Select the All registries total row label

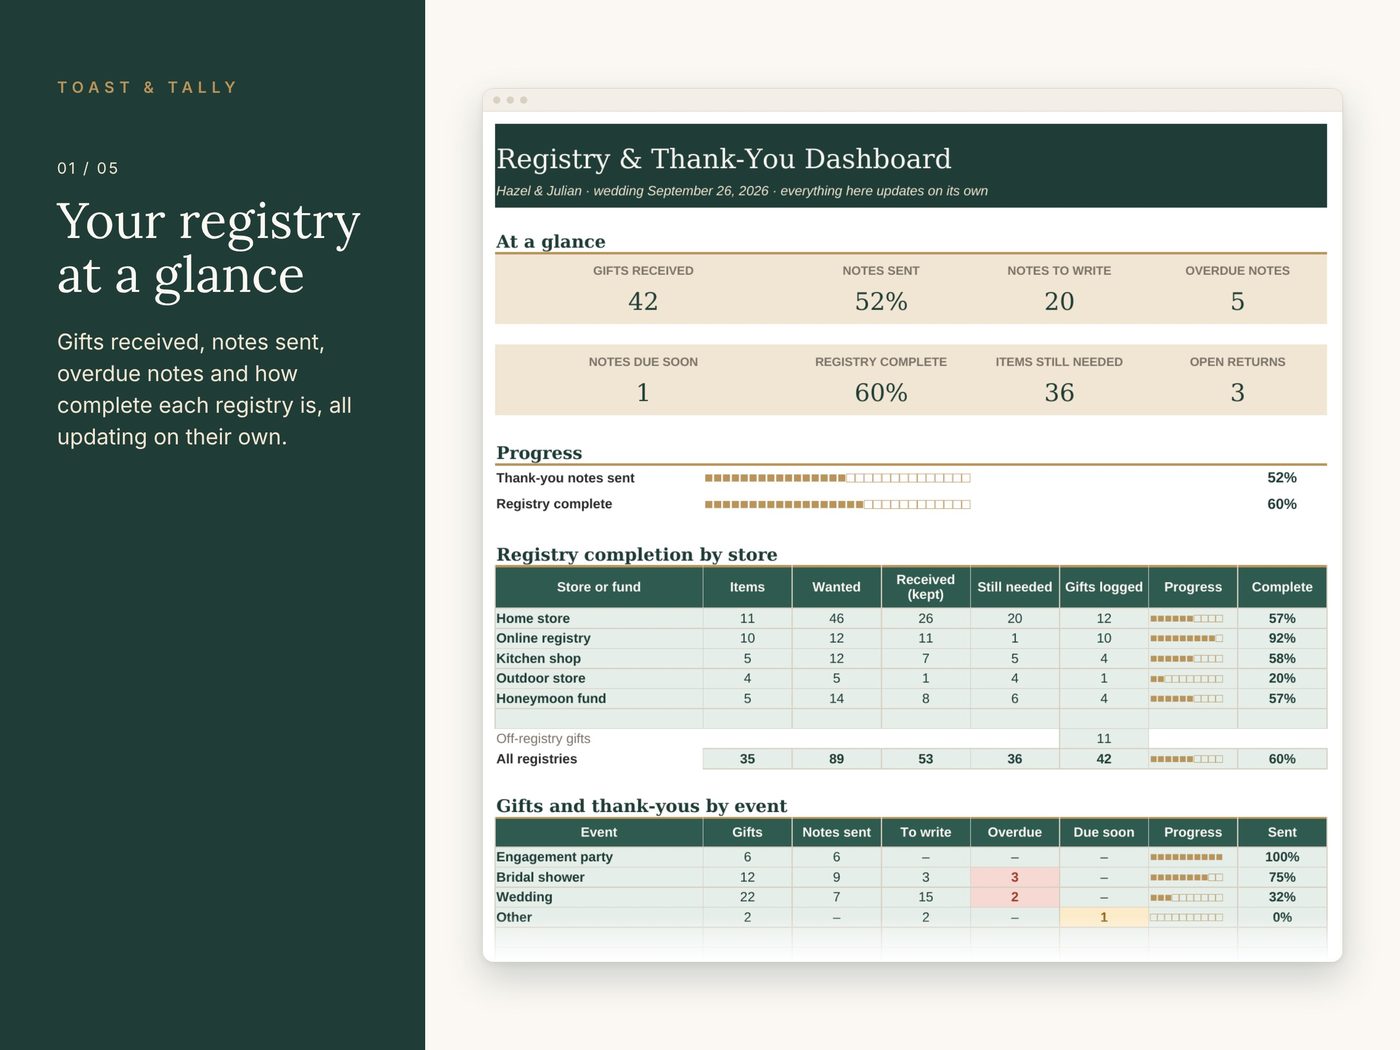(x=536, y=759)
